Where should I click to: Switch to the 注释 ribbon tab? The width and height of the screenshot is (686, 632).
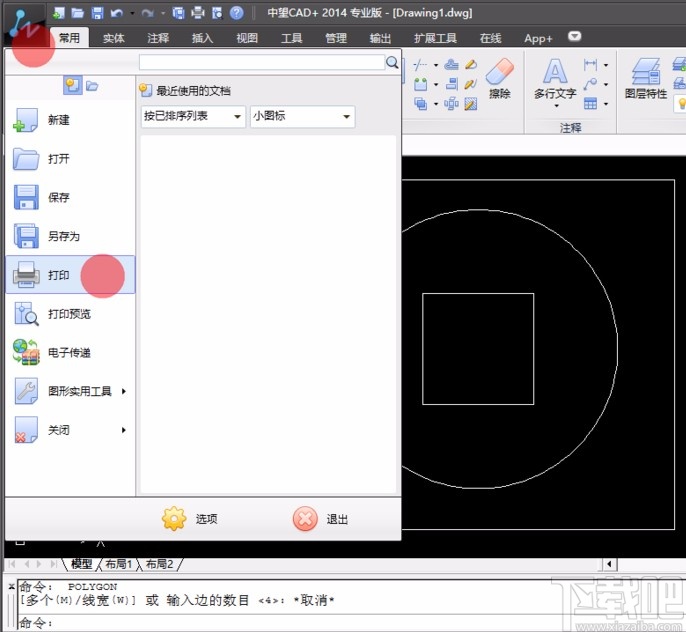click(x=158, y=38)
